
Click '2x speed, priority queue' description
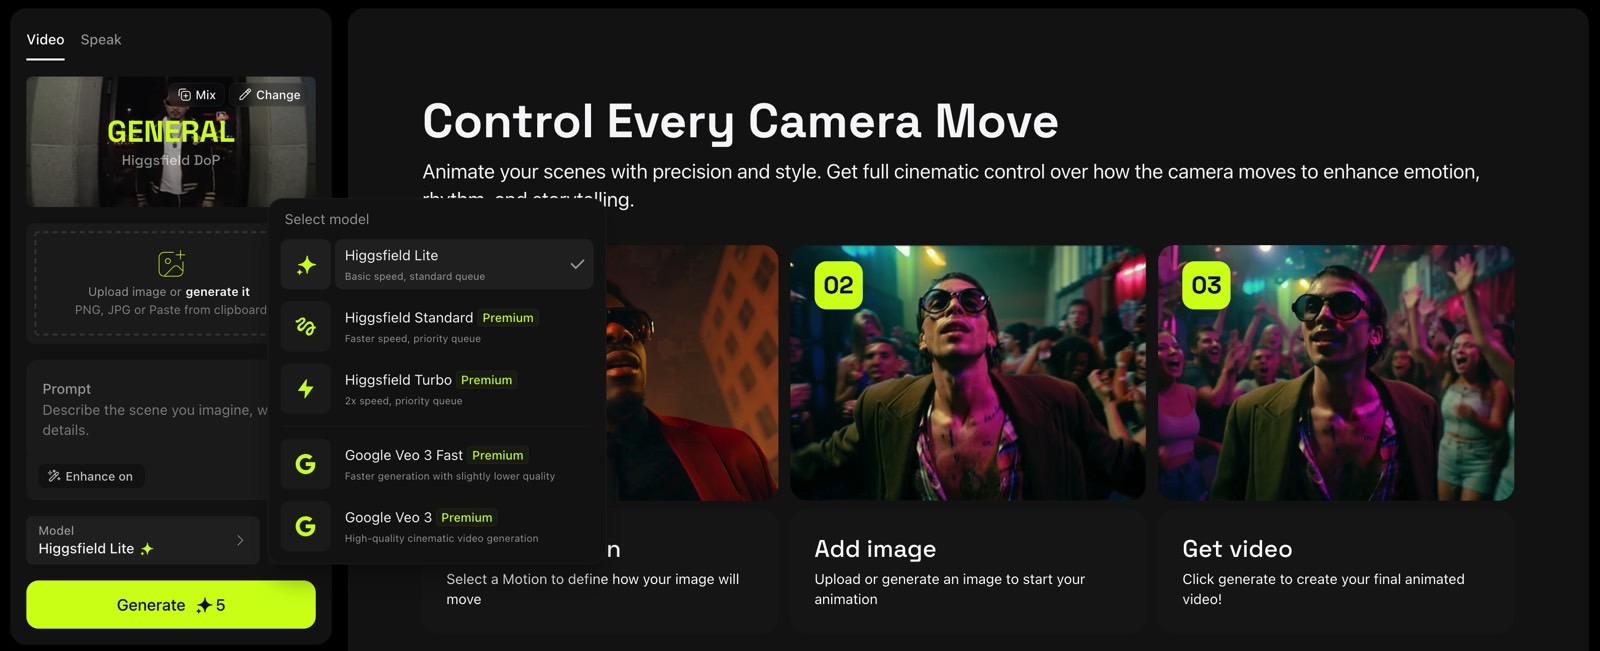tap(404, 401)
